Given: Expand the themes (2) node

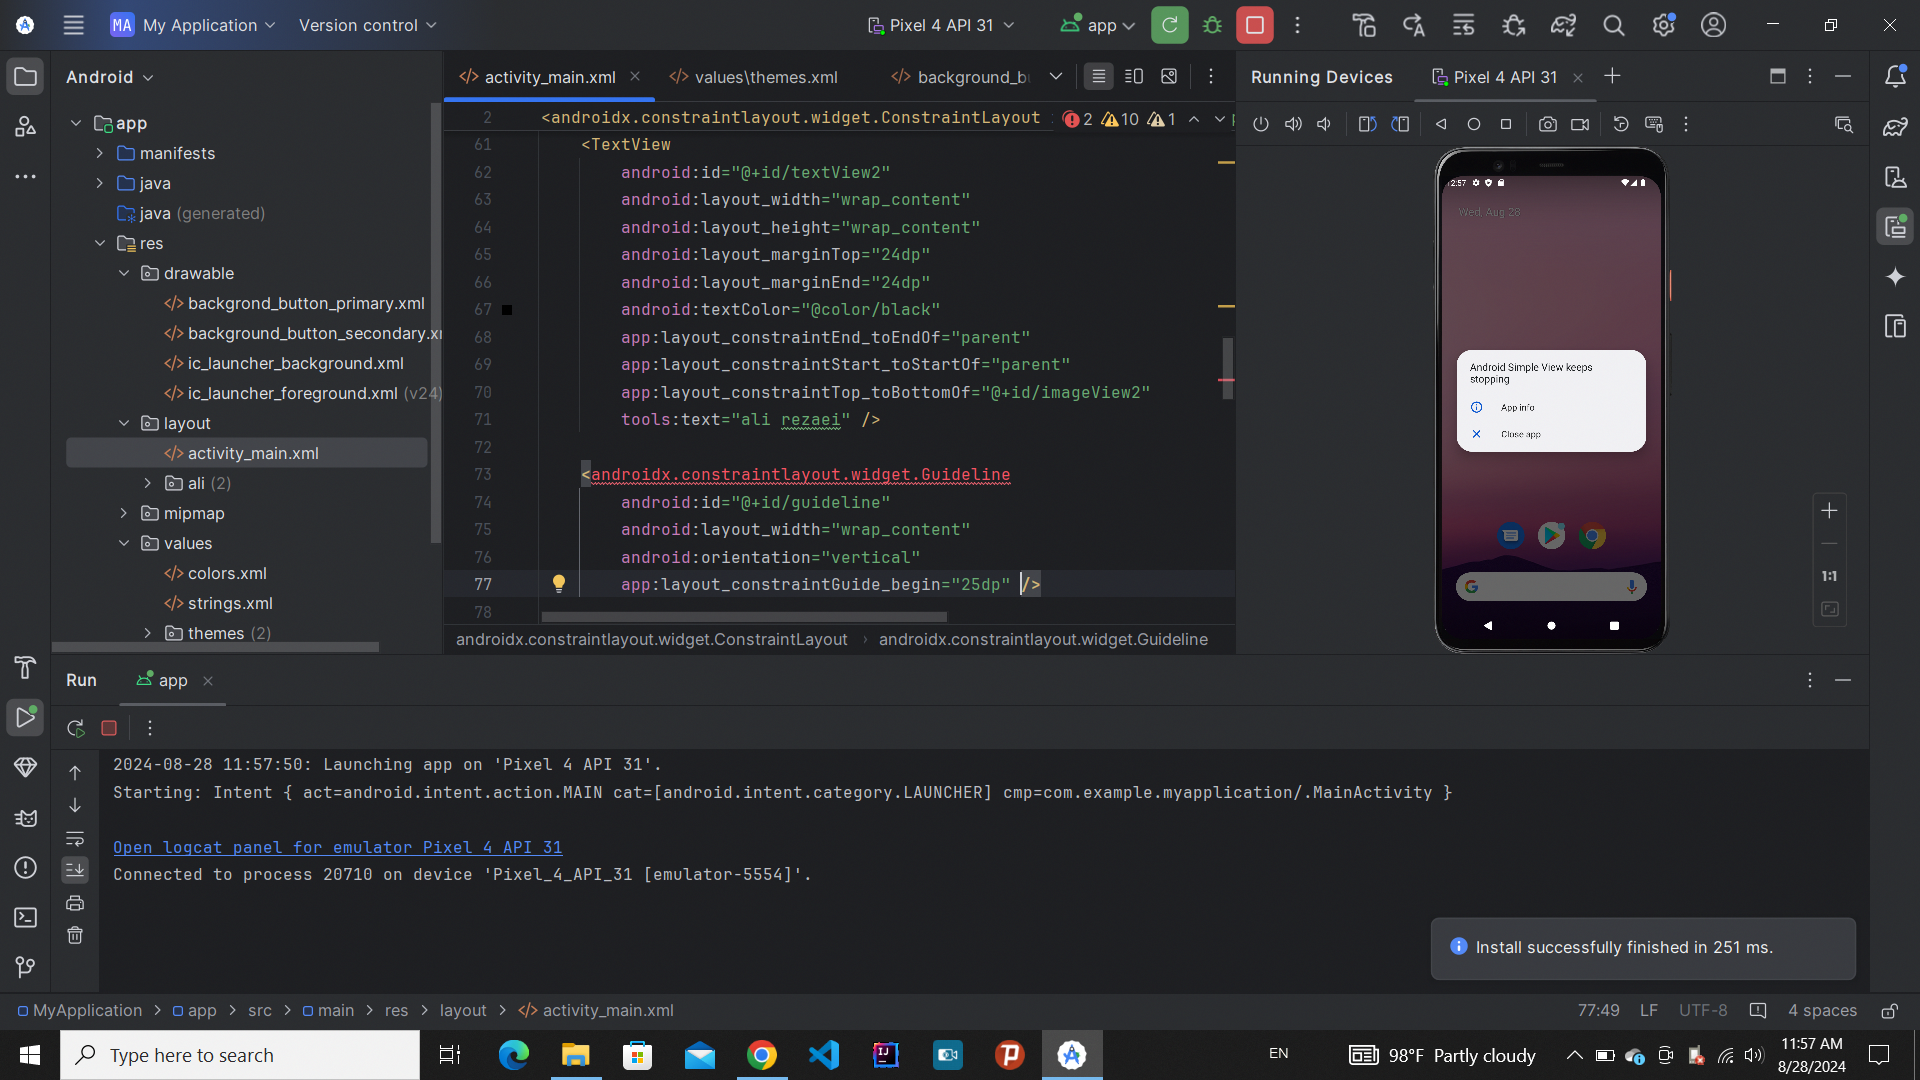Looking at the screenshot, I should [x=148, y=633].
